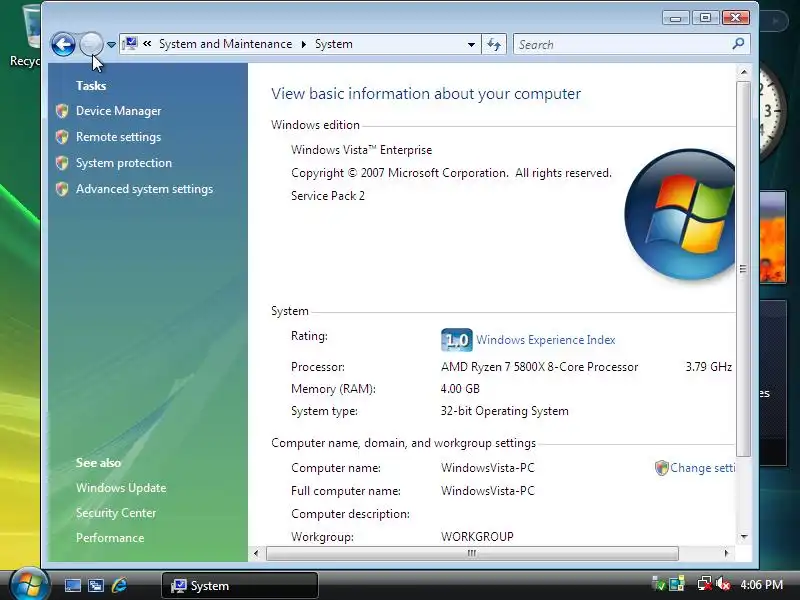Screen dimensions: 800x600
Task: Click WindowsVista-PC beside Computer name
Action: tap(488, 468)
